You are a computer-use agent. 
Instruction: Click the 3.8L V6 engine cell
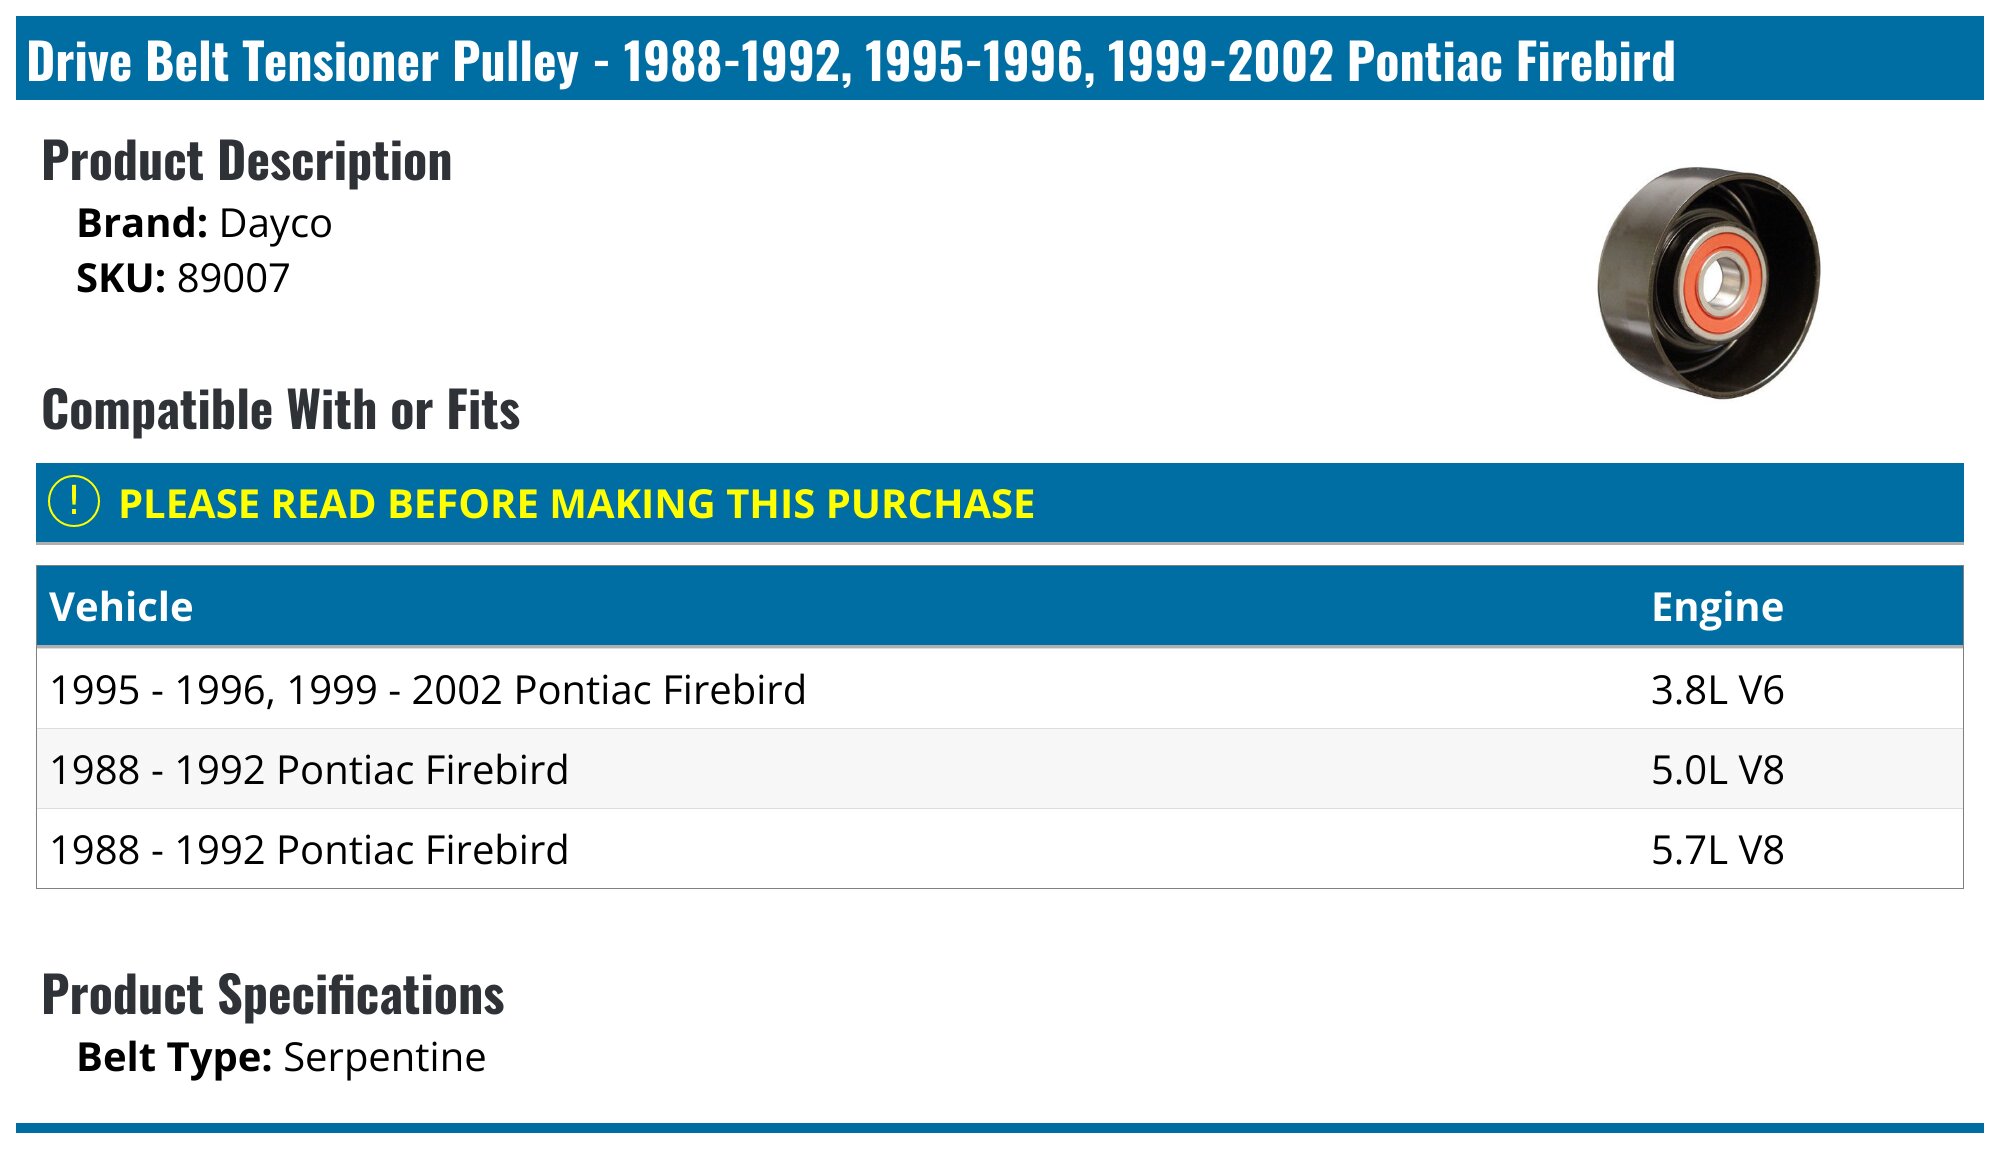[1717, 690]
